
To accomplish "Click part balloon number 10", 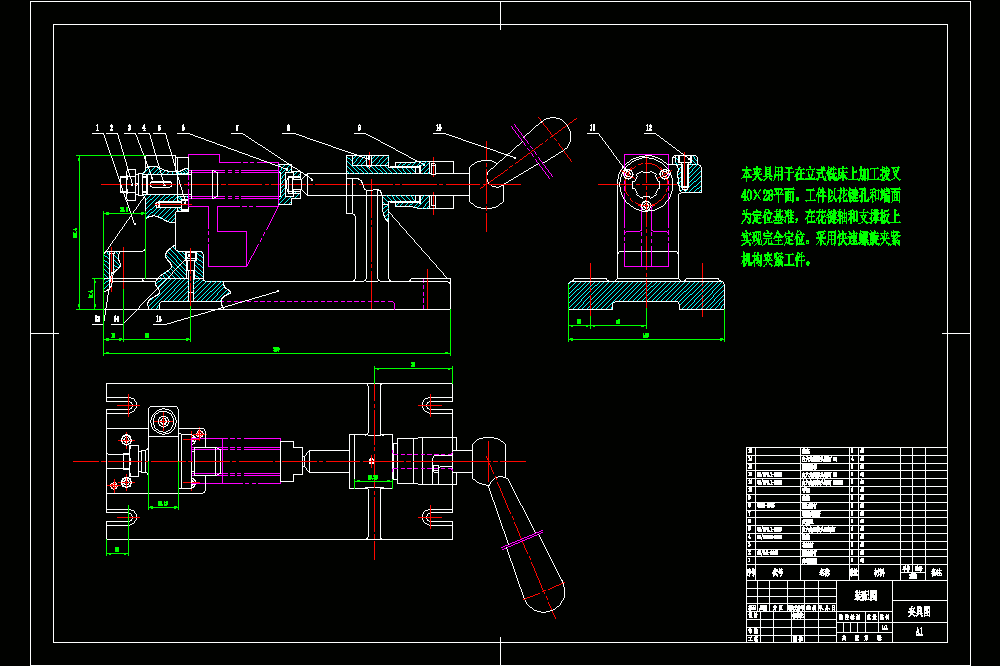I will click(x=439, y=128).
